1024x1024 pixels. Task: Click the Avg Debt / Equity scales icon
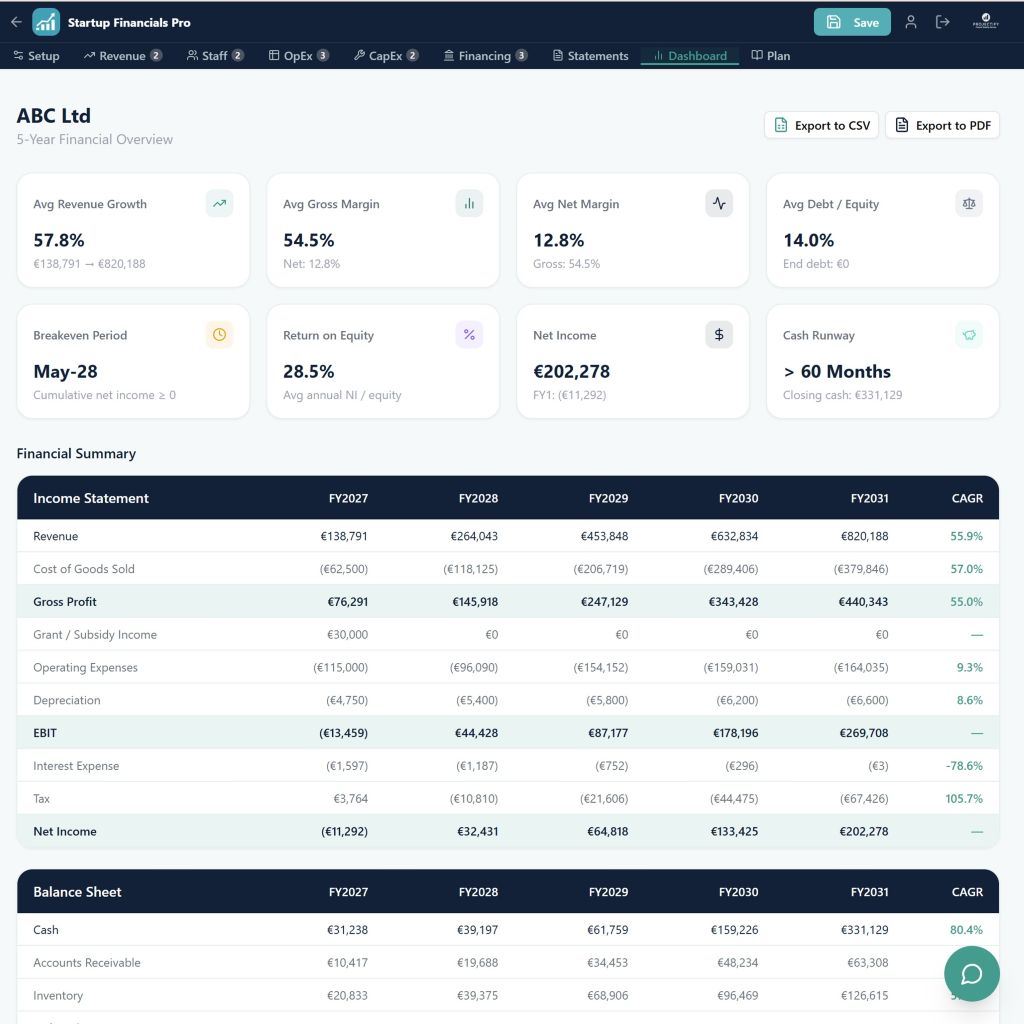pyautogui.click(x=969, y=204)
